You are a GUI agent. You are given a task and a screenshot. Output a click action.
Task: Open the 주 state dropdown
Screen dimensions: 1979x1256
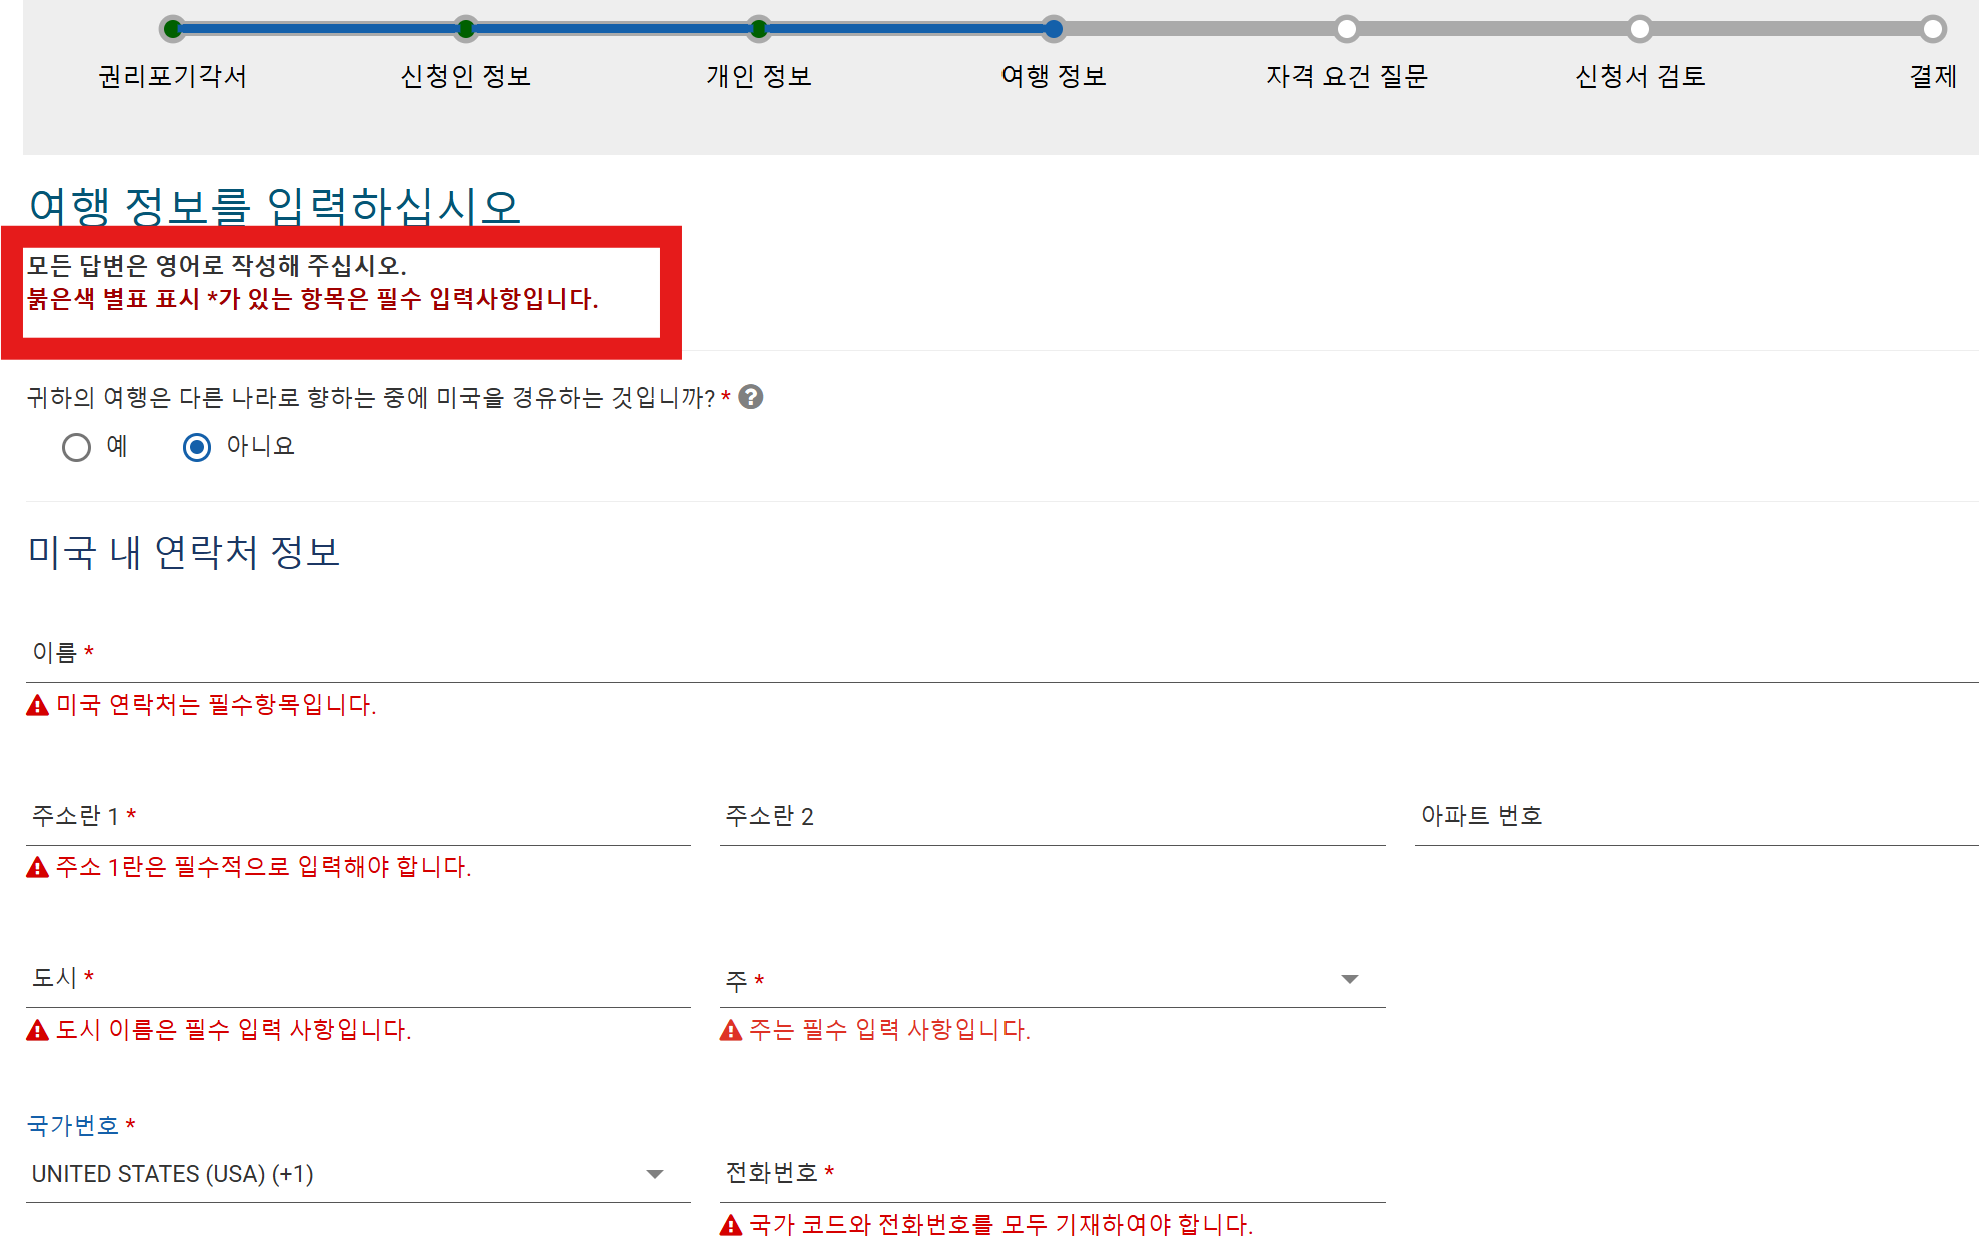click(x=1350, y=979)
